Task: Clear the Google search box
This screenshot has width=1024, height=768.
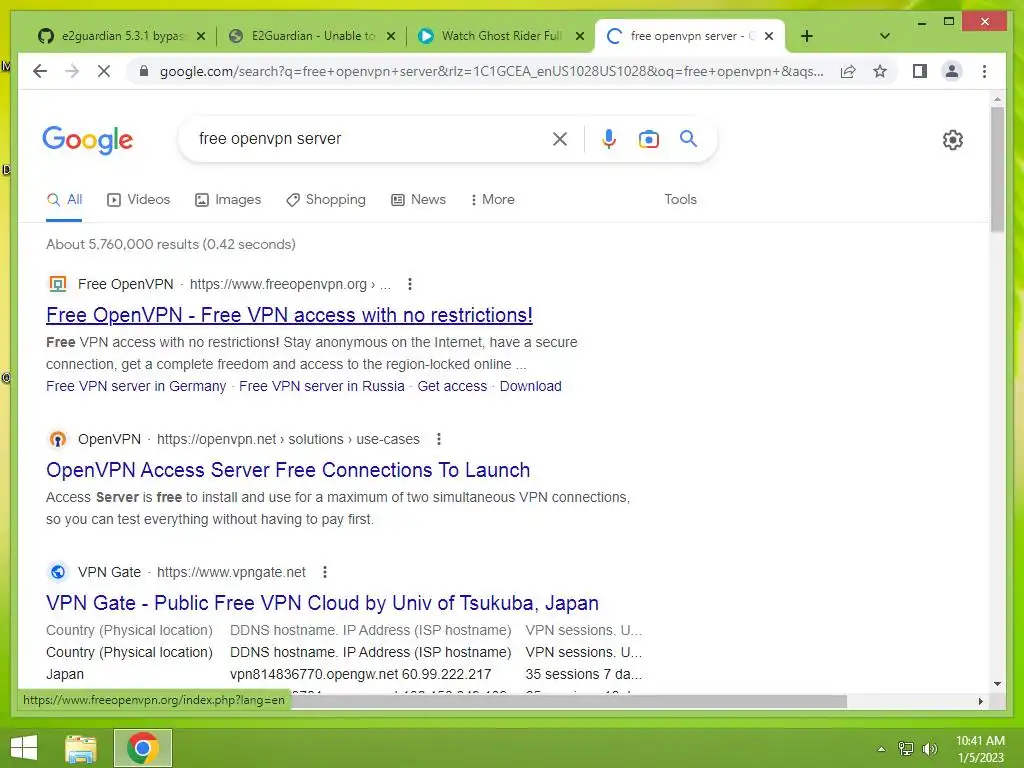Action: [x=560, y=138]
